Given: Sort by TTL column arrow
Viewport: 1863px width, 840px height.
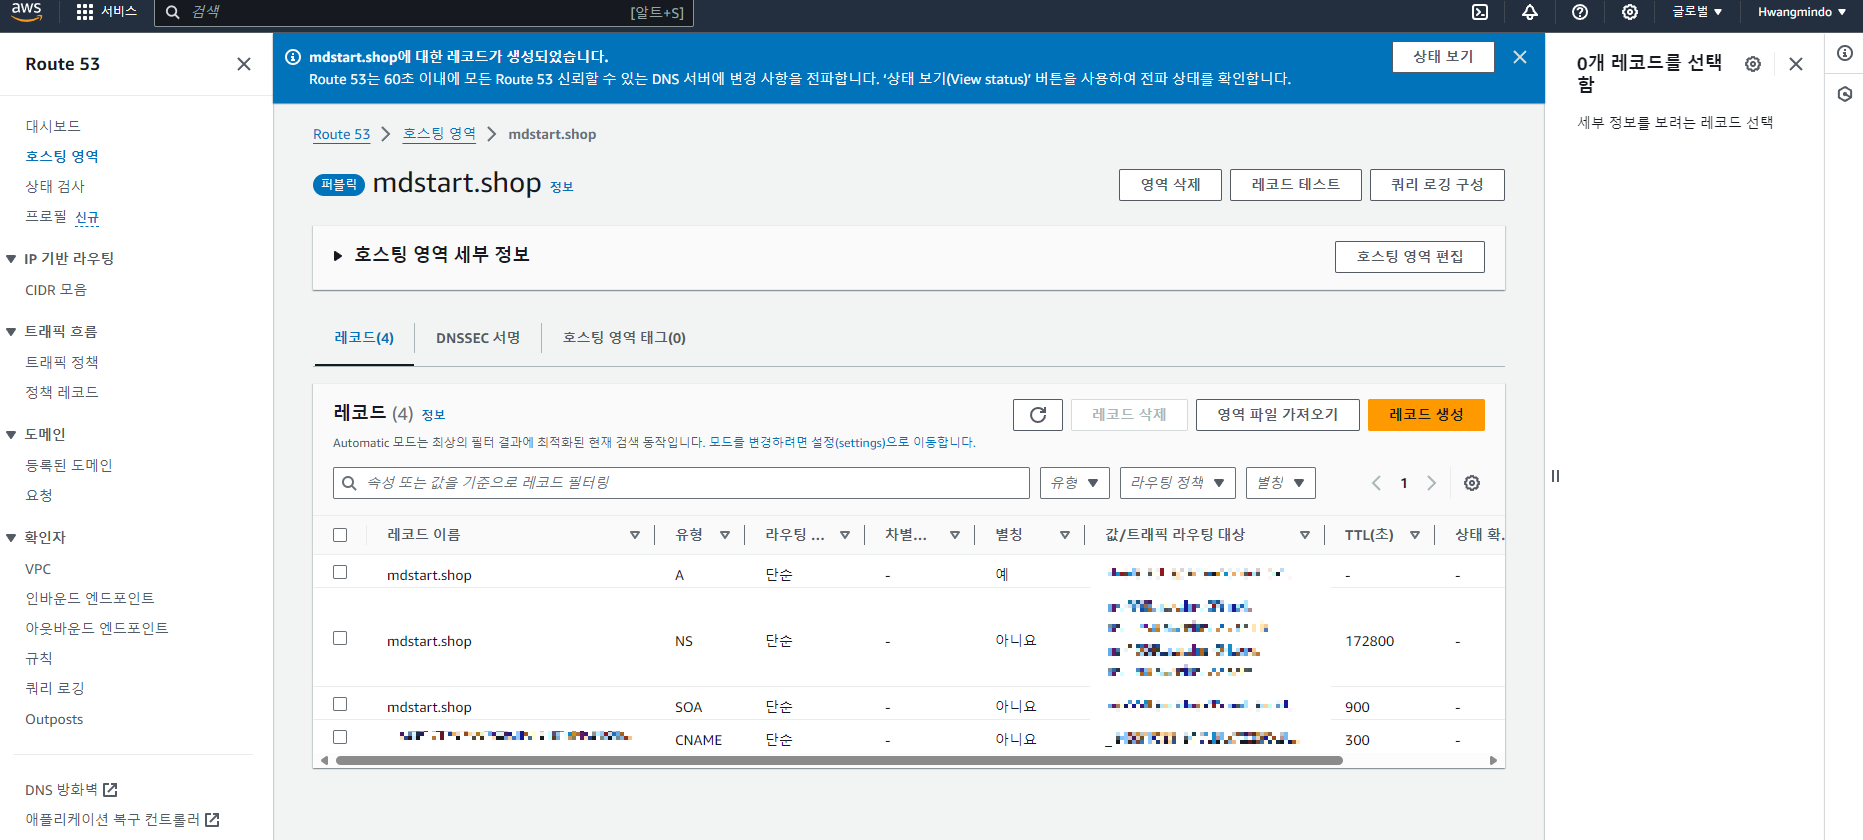Looking at the screenshot, I should [x=1415, y=535].
